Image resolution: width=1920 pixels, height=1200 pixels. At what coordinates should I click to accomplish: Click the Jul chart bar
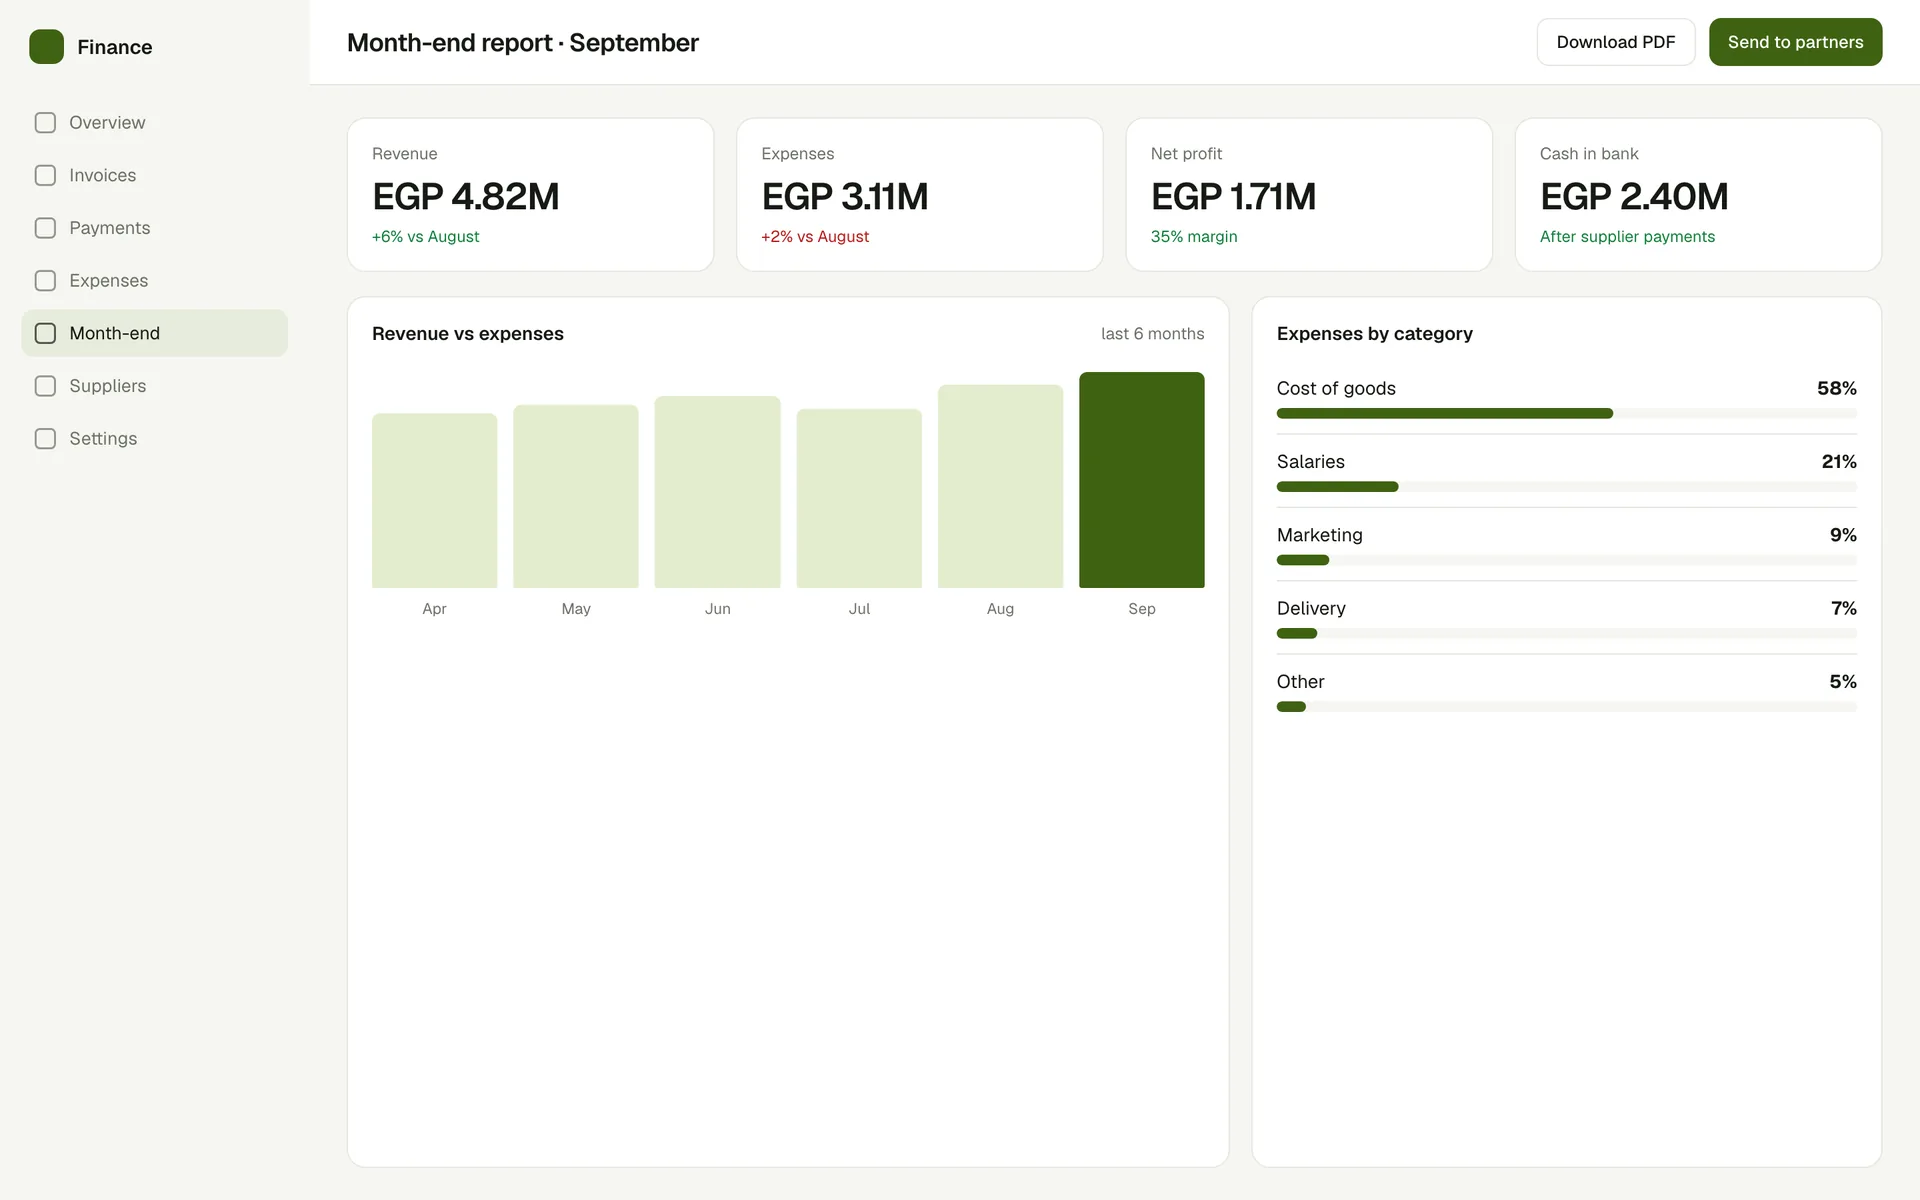859,498
